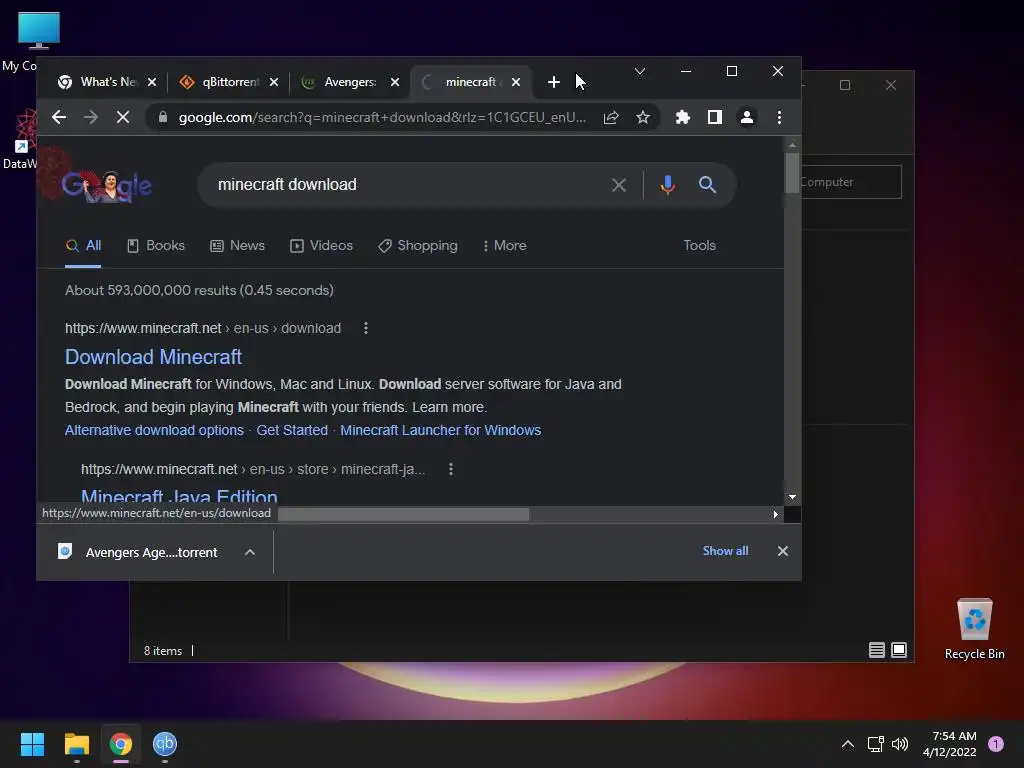Open options for minecraft-ja store result

pyautogui.click(x=451, y=469)
